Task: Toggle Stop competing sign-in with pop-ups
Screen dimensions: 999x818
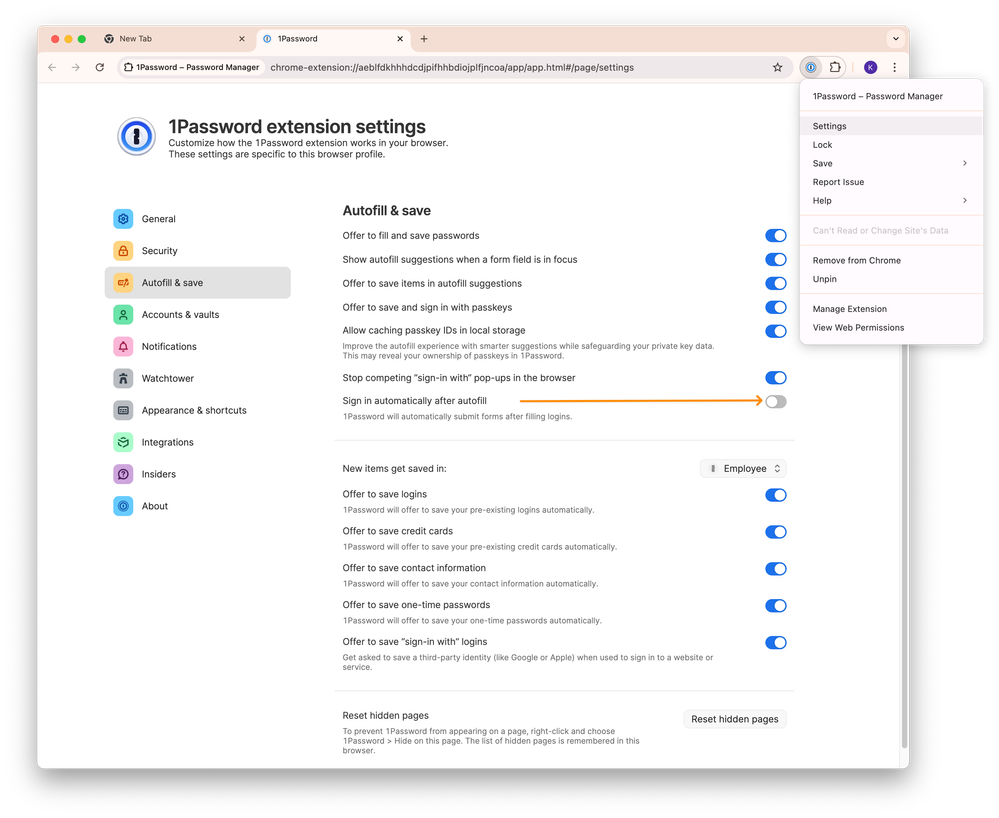Action: (x=775, y=378)
